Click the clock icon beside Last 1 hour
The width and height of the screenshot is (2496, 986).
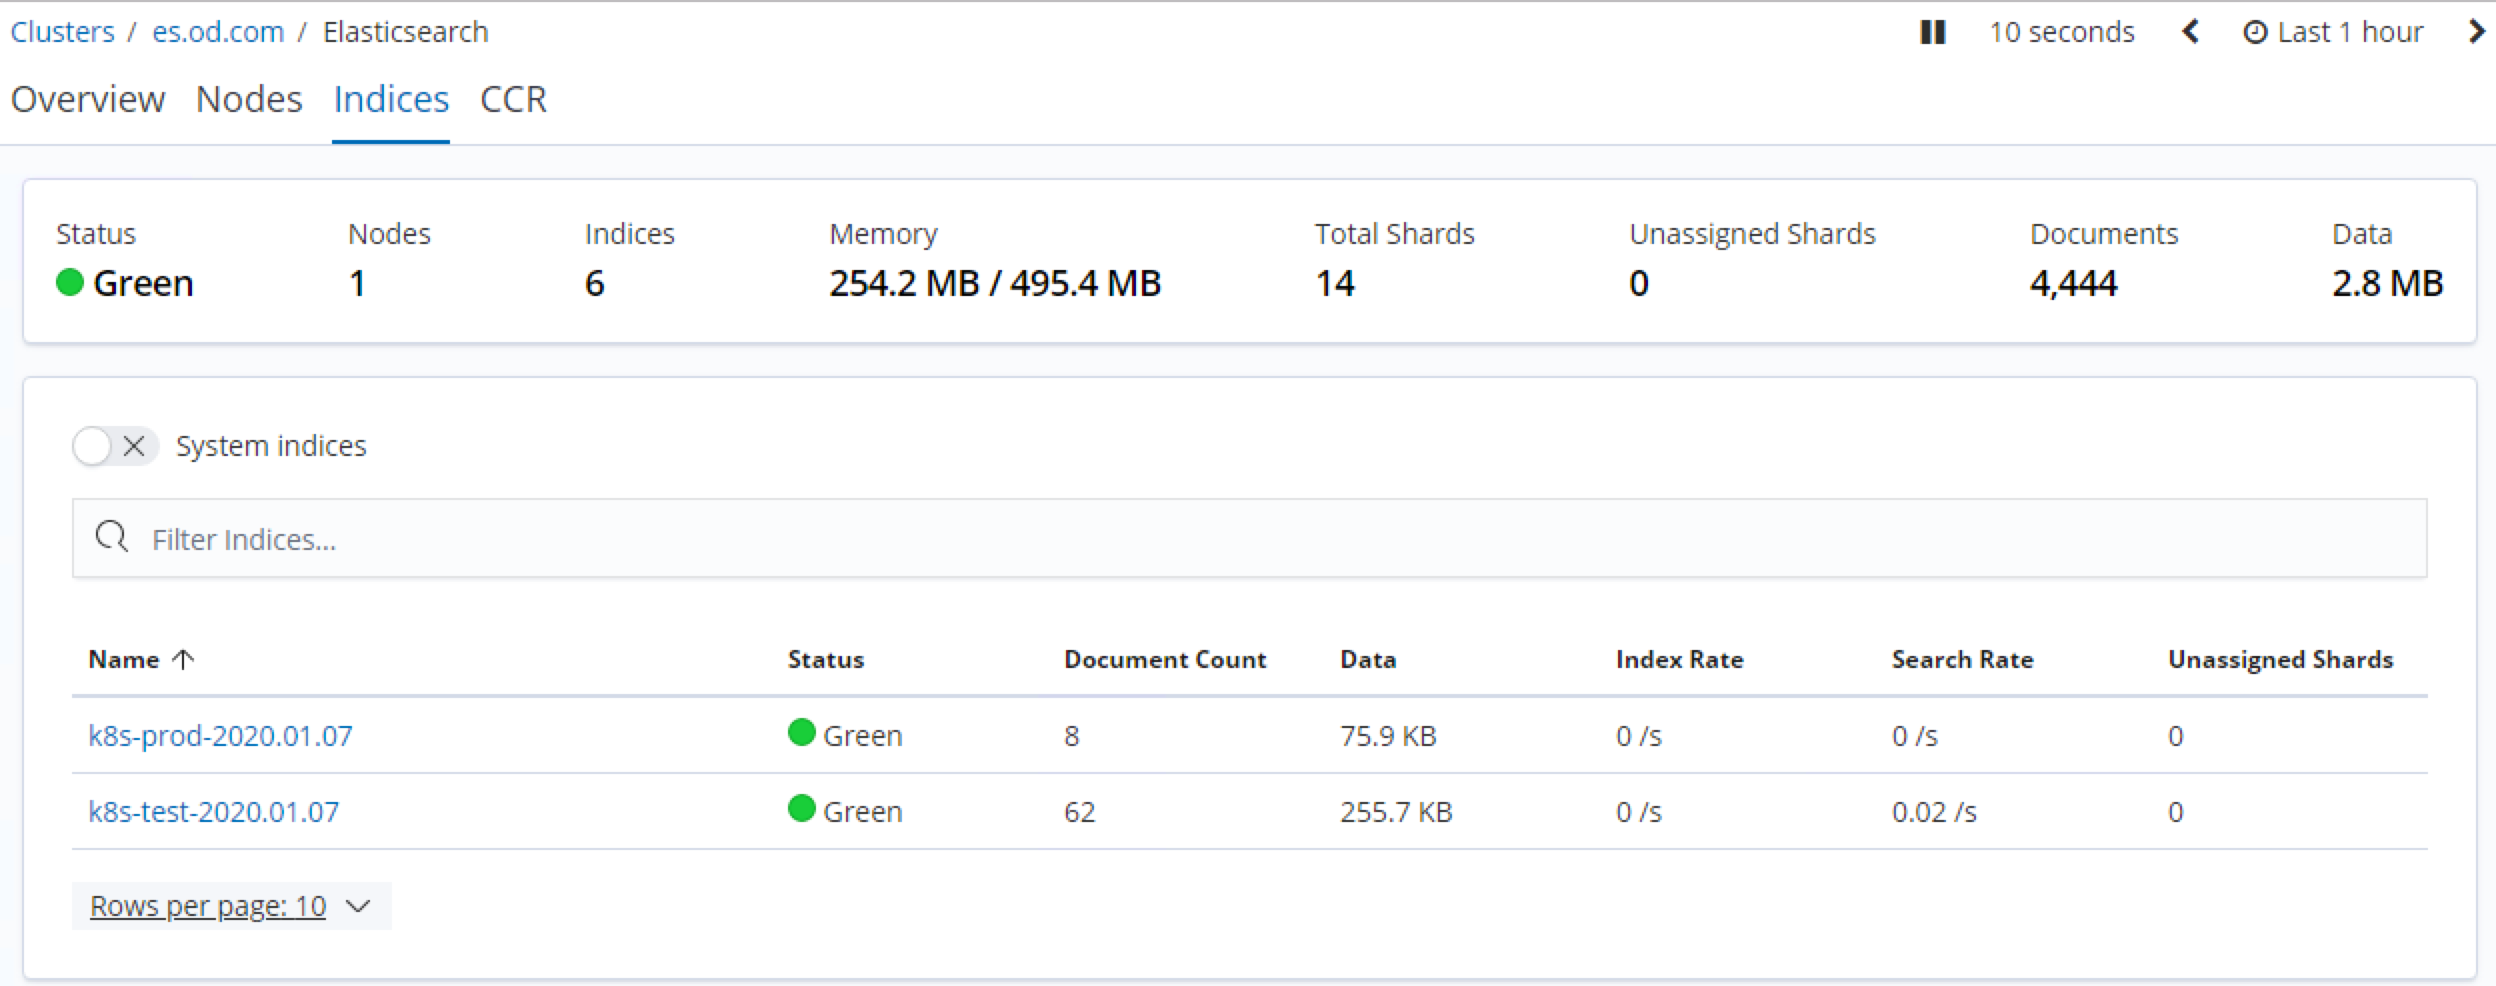(2255, 33)
